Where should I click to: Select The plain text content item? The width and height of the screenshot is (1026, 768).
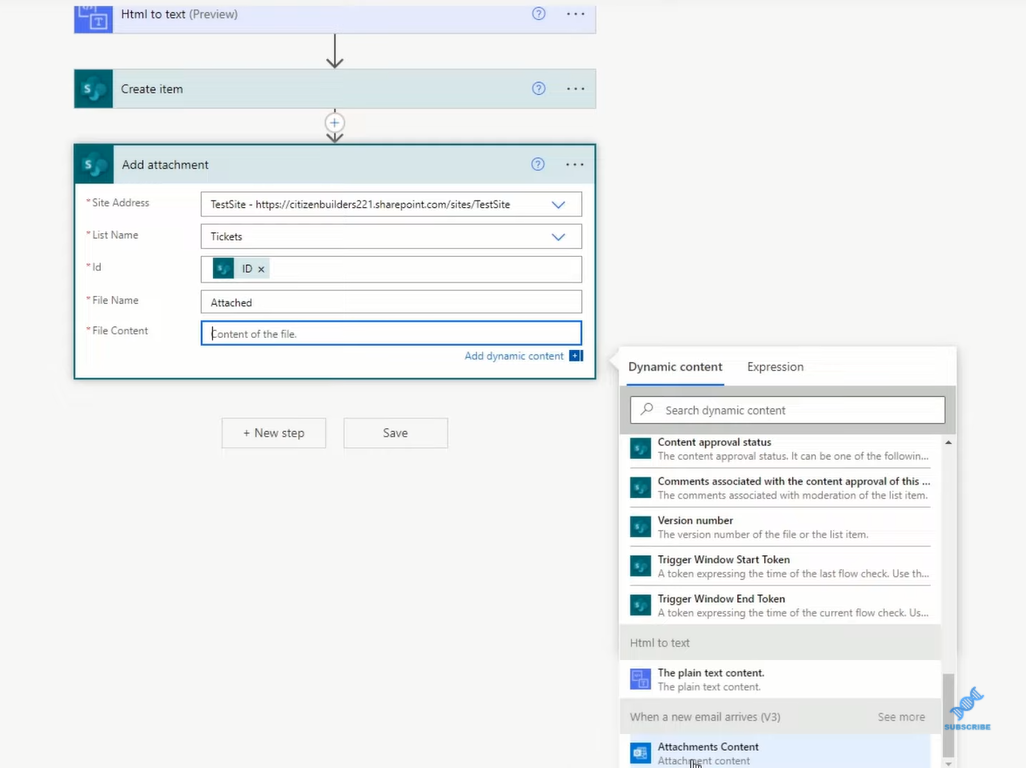(x=780, y=680)
